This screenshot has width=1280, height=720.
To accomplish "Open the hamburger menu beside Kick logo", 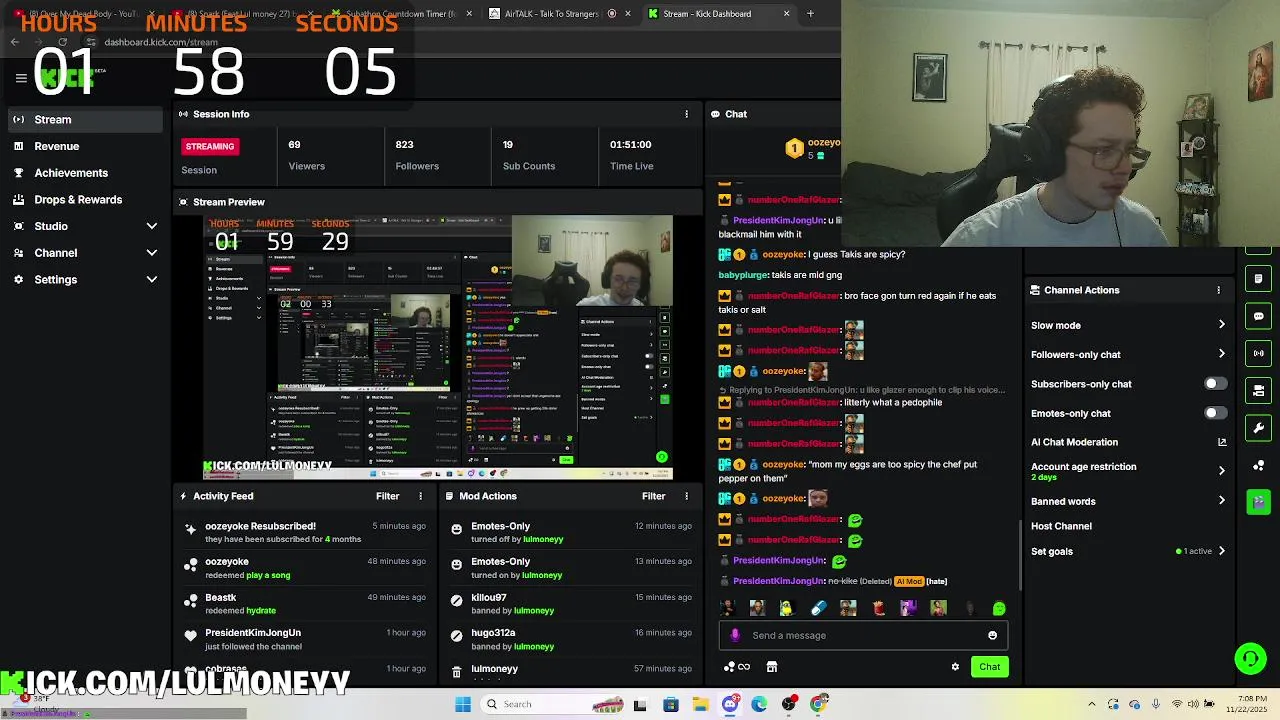I will click(21, 78).
